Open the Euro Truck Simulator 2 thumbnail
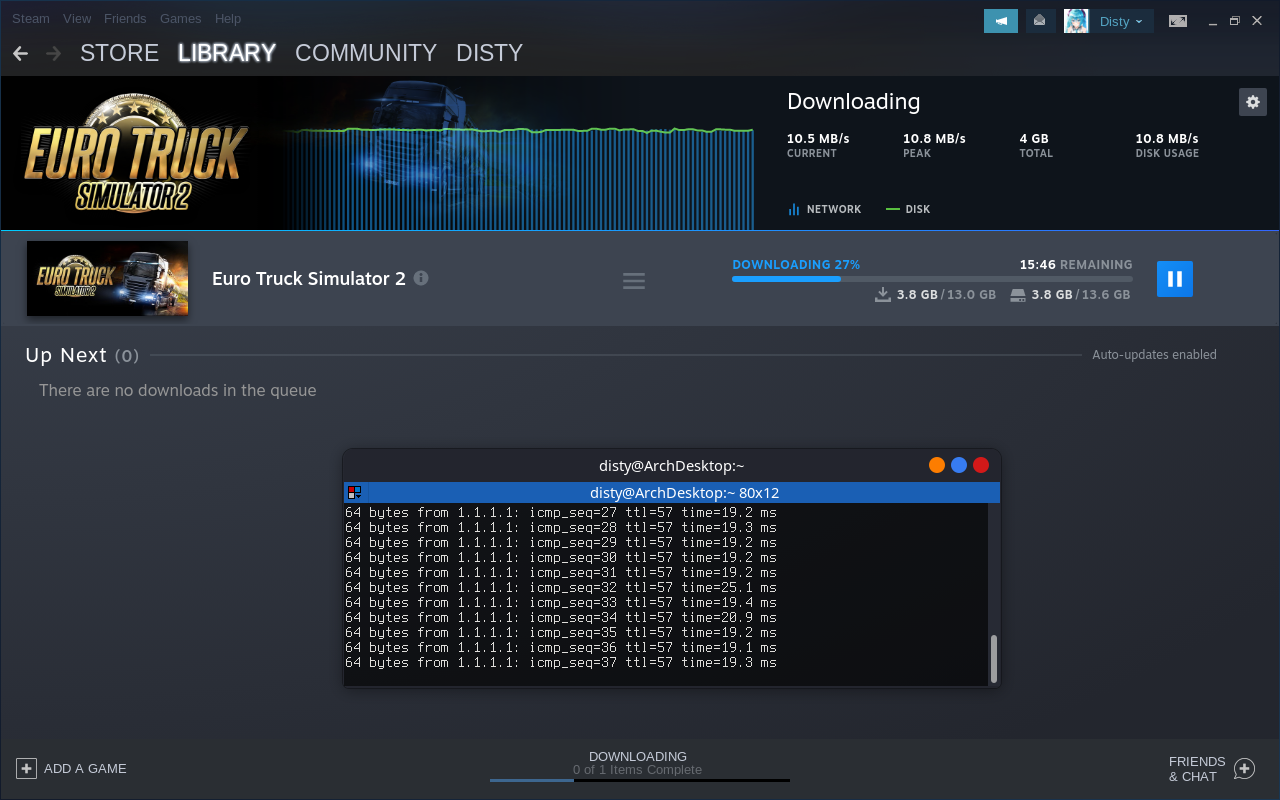1280x800 pixels. click(x=107, y=278)
